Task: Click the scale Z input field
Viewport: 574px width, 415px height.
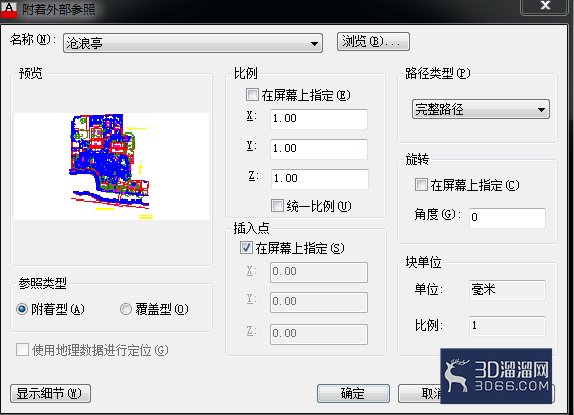Action: (x=320, y=179)
